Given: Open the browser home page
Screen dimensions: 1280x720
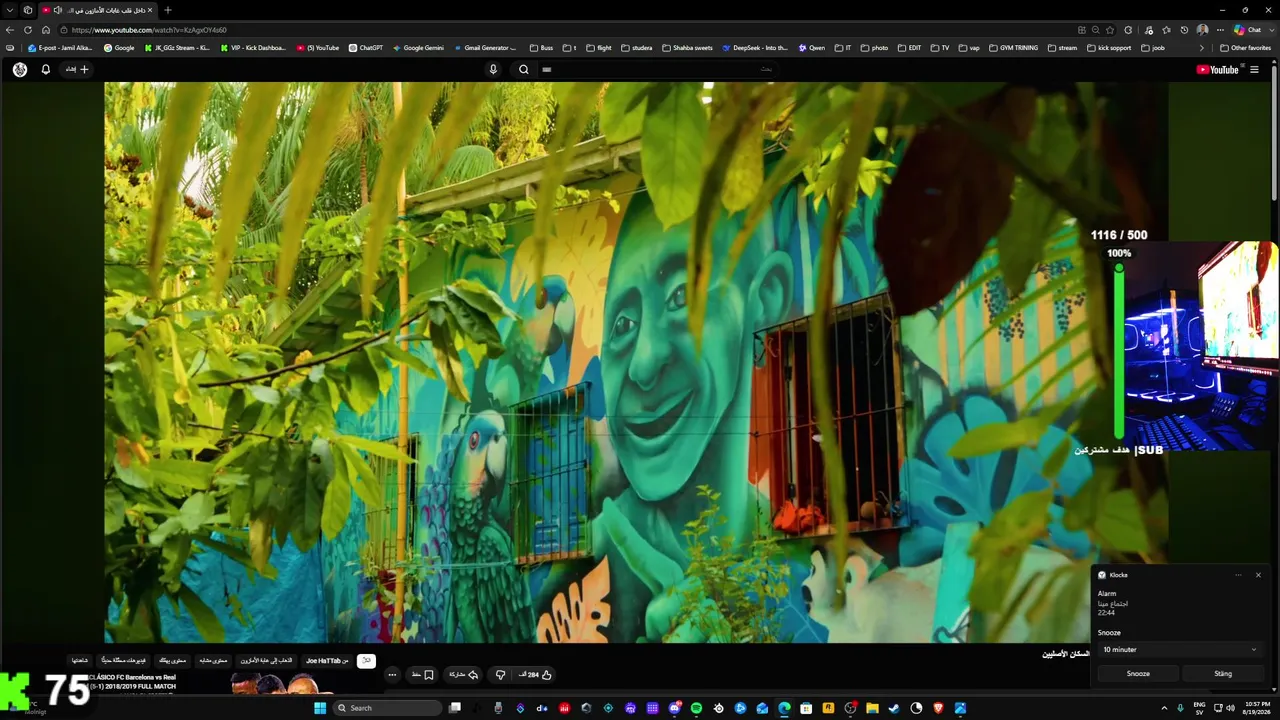Looking at the screenshot, I should [46, 30].
